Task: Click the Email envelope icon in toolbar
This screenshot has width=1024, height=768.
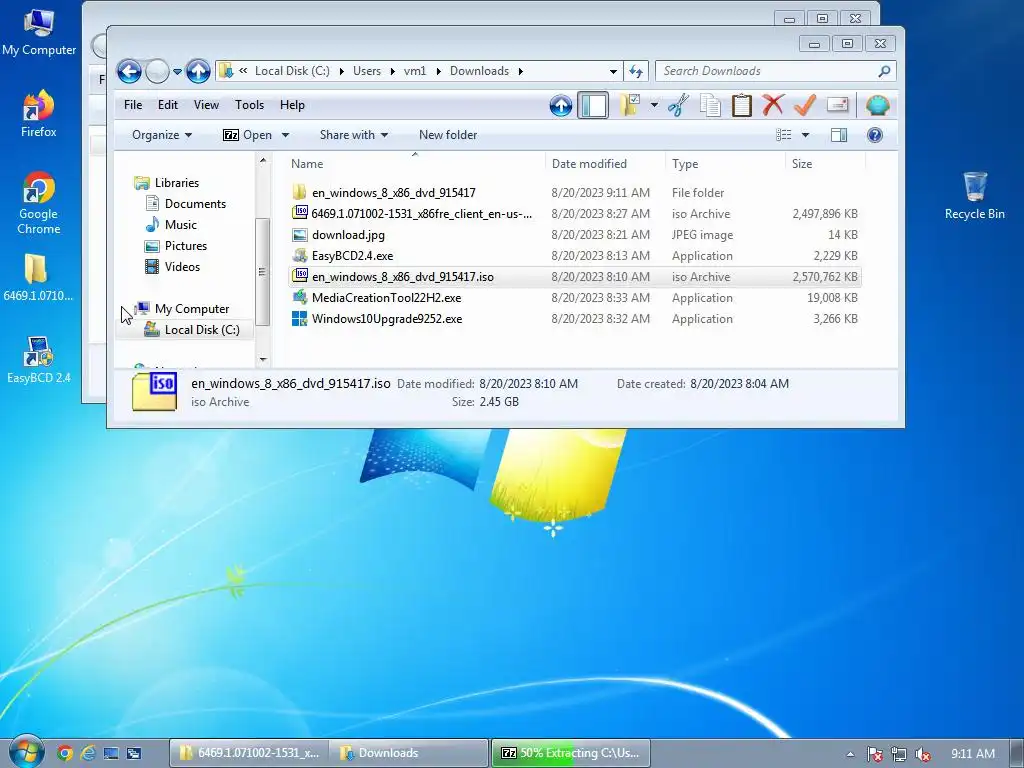Action: (837, 105)
